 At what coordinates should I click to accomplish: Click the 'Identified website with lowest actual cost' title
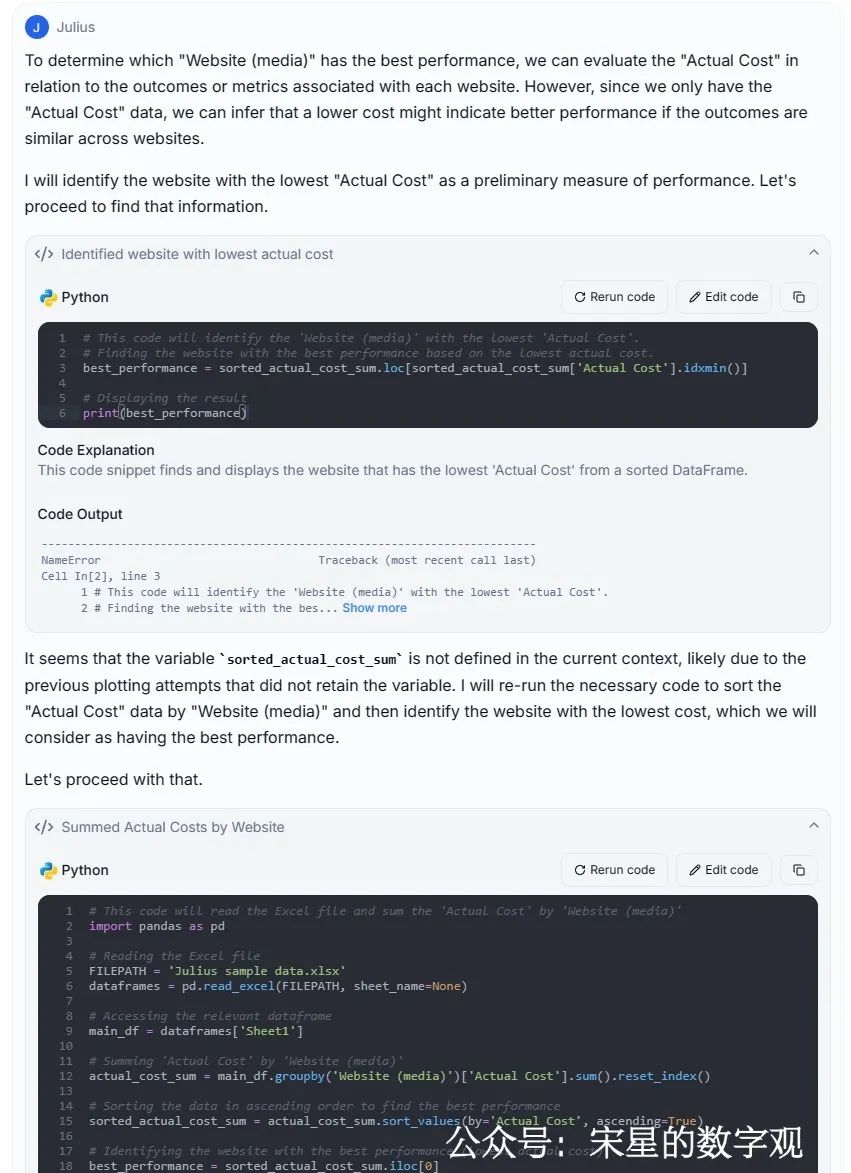(197, 254)
